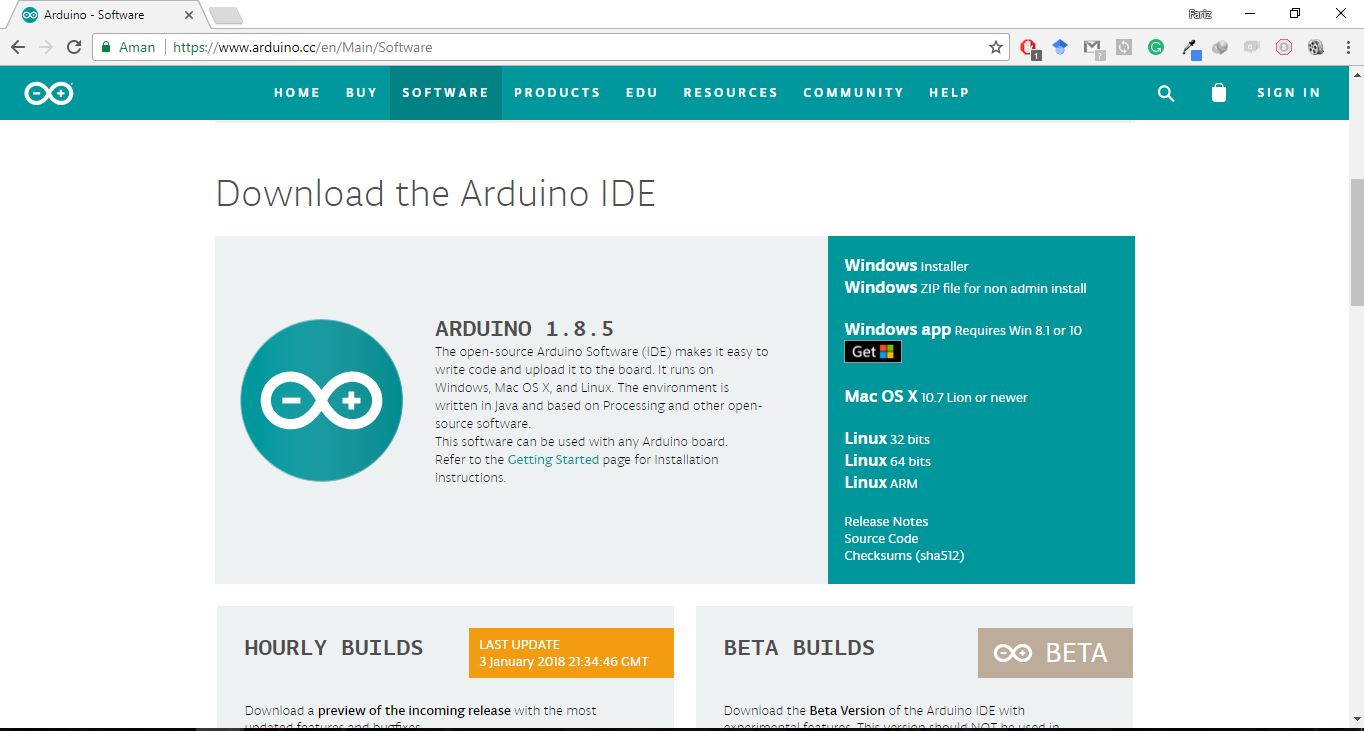This screenshot has width=1364, height=731.
Task: Open the BUY menu
Action: pyautogui.click(x=362, y=93)
